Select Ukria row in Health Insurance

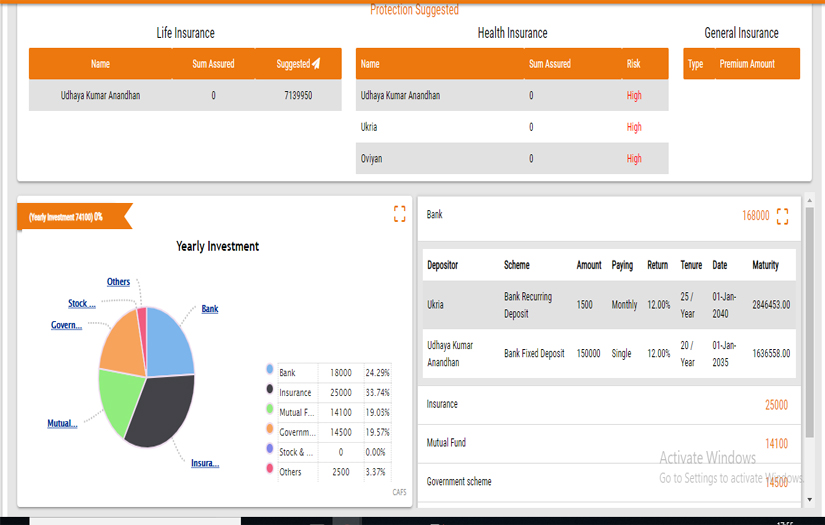coord(512,127)
